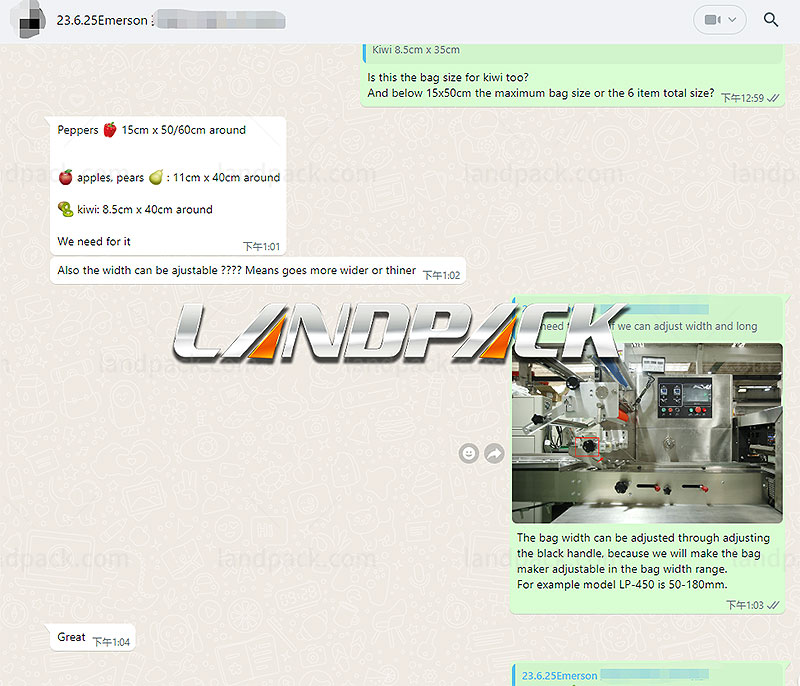The image size is (800, 686).
Task: Click the red apple emoji in message
Action: [x=65, y=178]
